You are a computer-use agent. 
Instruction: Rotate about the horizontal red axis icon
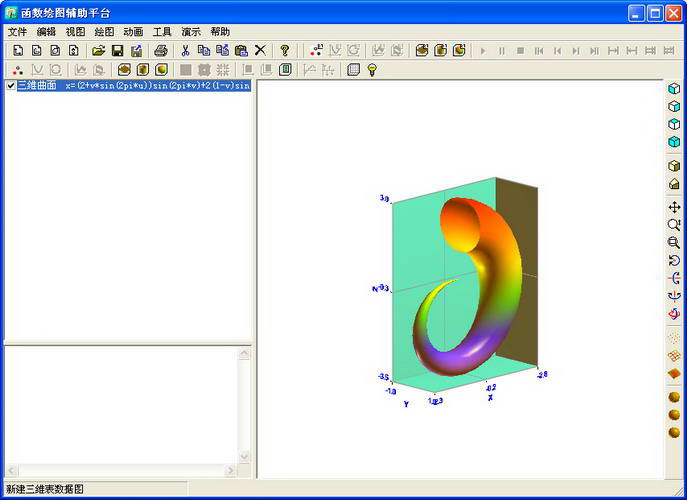(674, 278)
